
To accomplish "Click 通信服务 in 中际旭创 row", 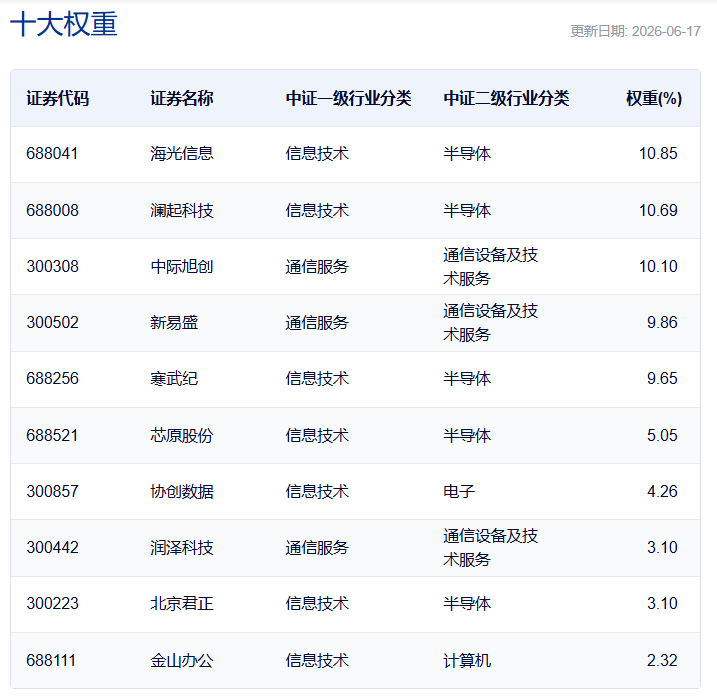I will pos(317,267).
